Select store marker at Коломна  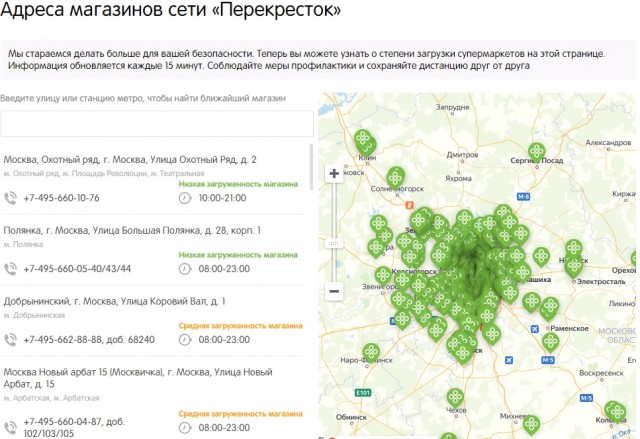click(x=616, y=411)
